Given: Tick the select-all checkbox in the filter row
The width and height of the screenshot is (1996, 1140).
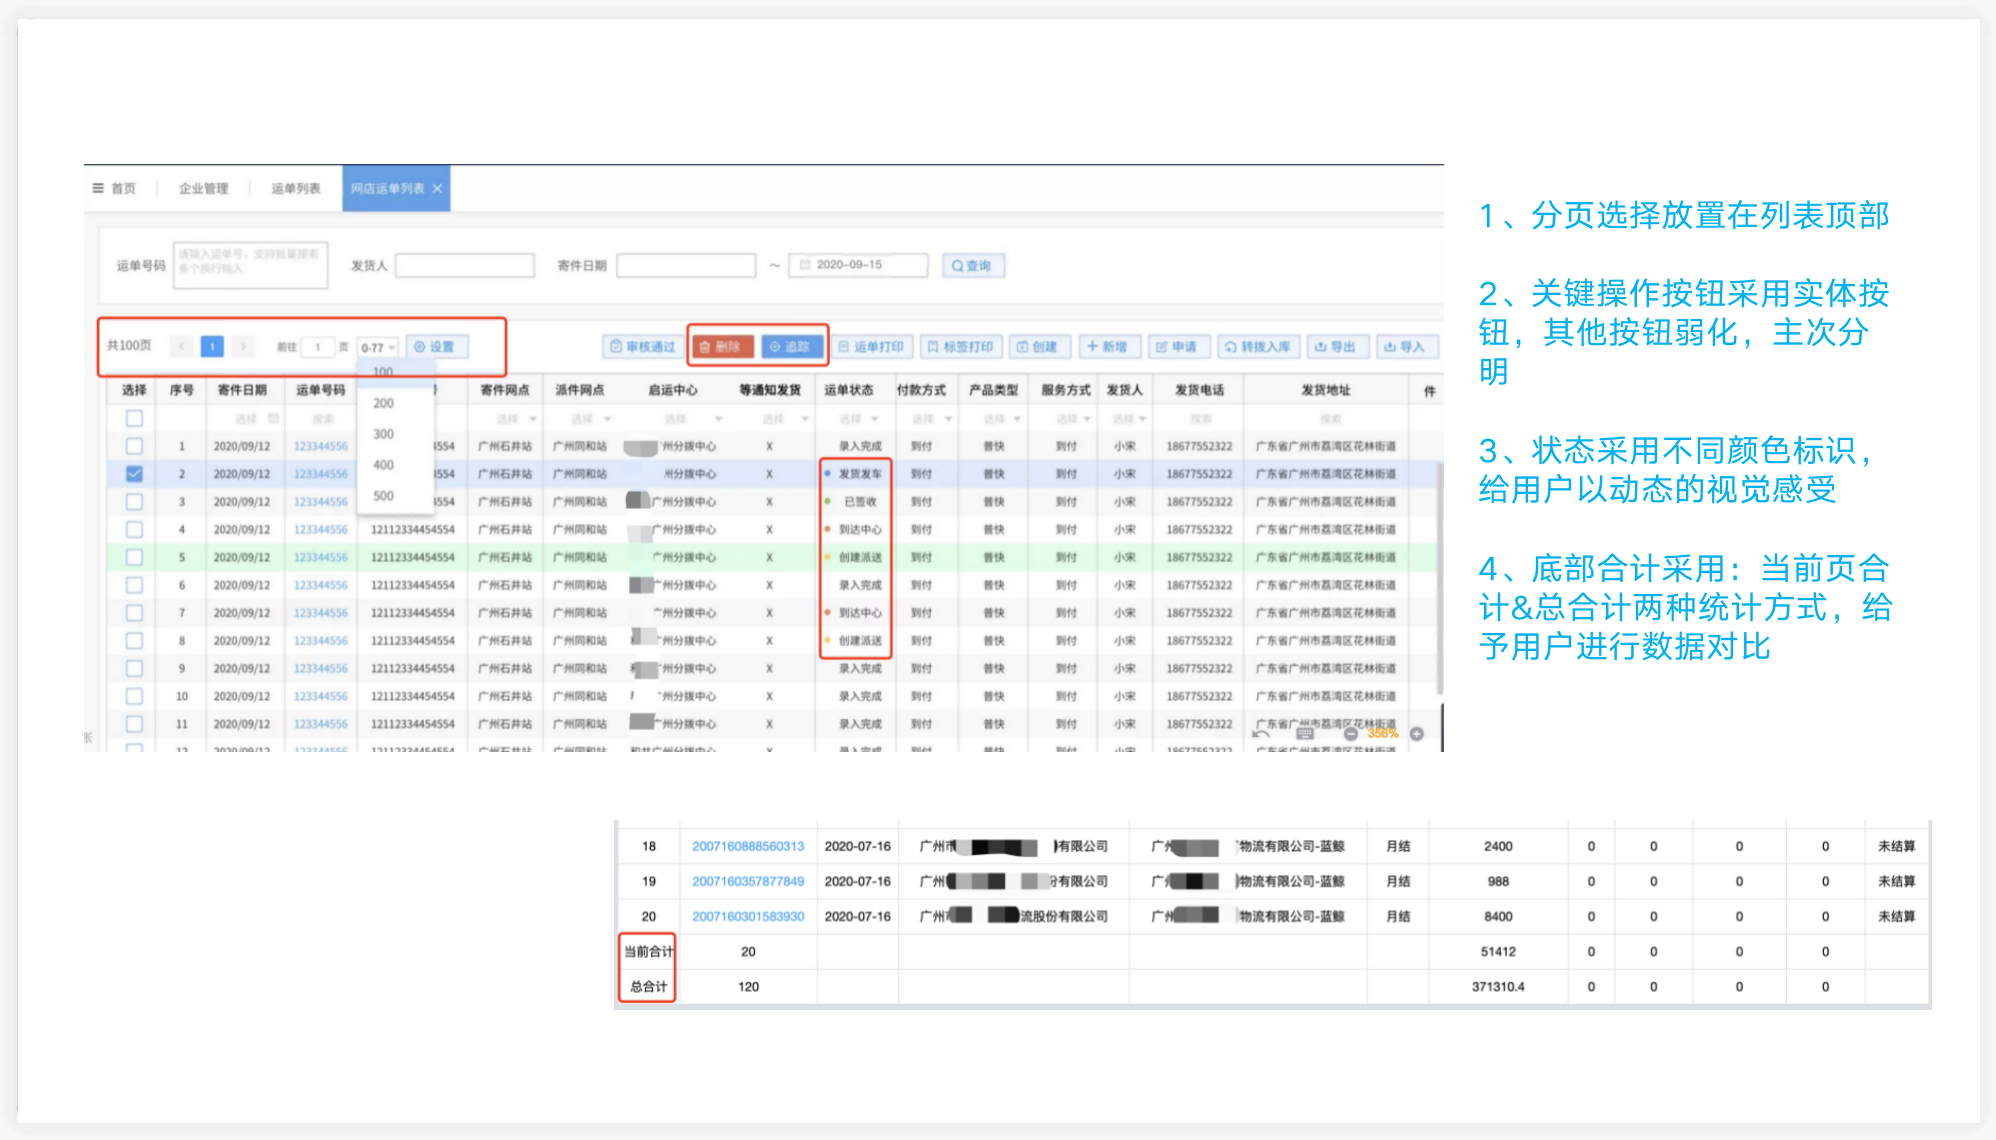Looking at the screenshot, I should click(134, 419).
